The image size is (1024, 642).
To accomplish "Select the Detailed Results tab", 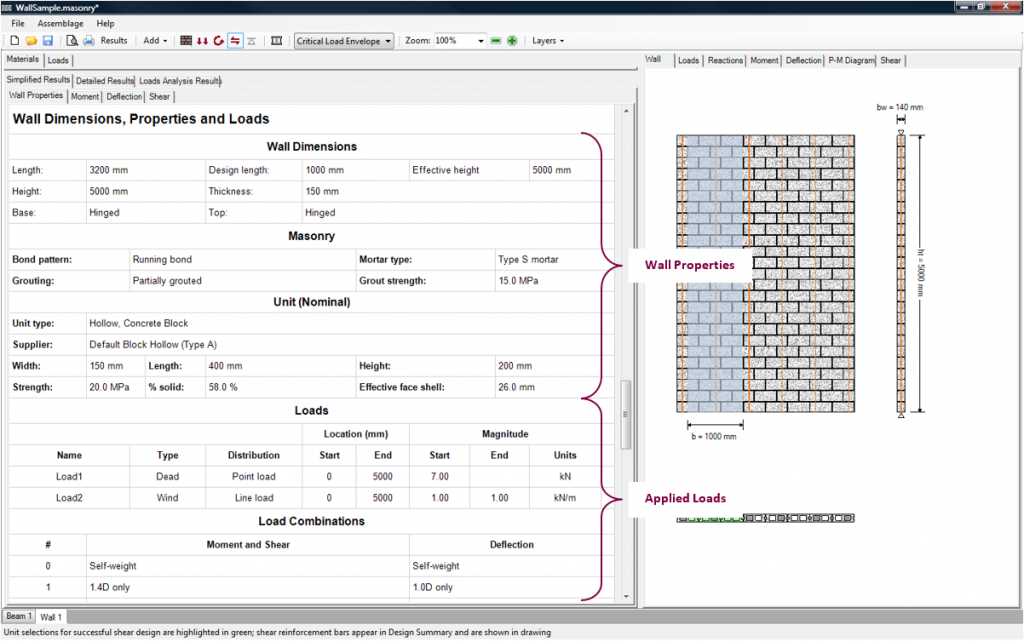I will pos(104,80).
